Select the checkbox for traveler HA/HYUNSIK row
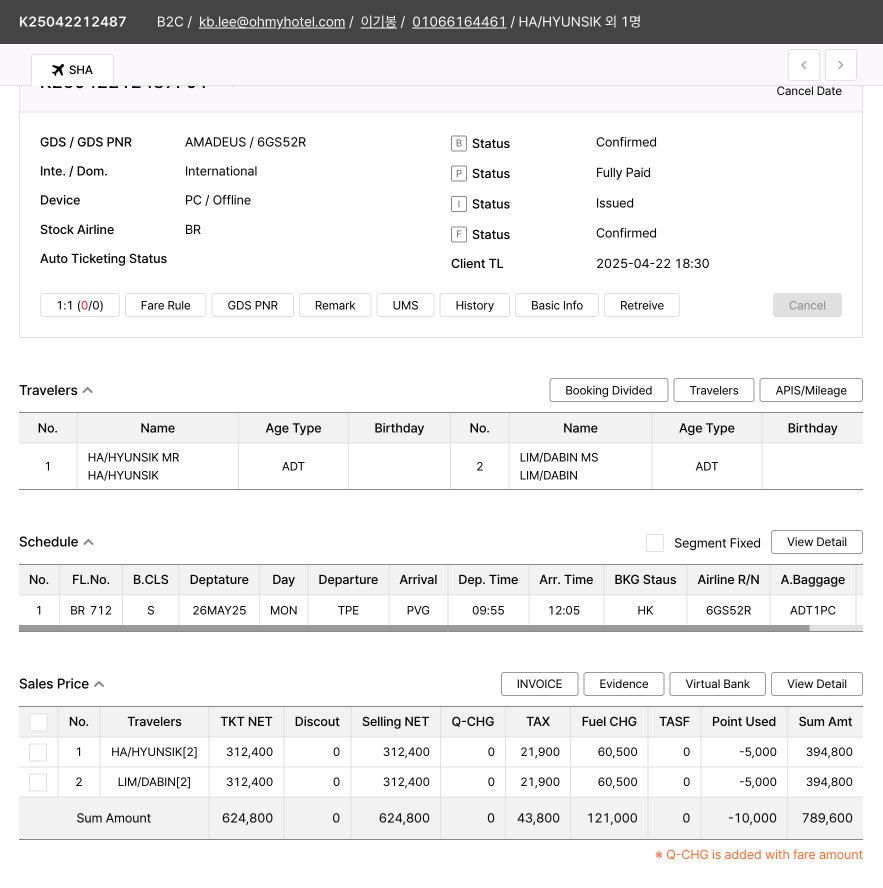883x888 pixels. [x=38, y=752]
